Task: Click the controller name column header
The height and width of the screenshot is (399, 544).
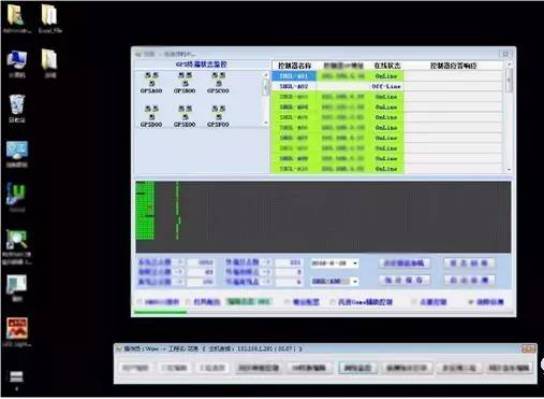Action: 295,66
